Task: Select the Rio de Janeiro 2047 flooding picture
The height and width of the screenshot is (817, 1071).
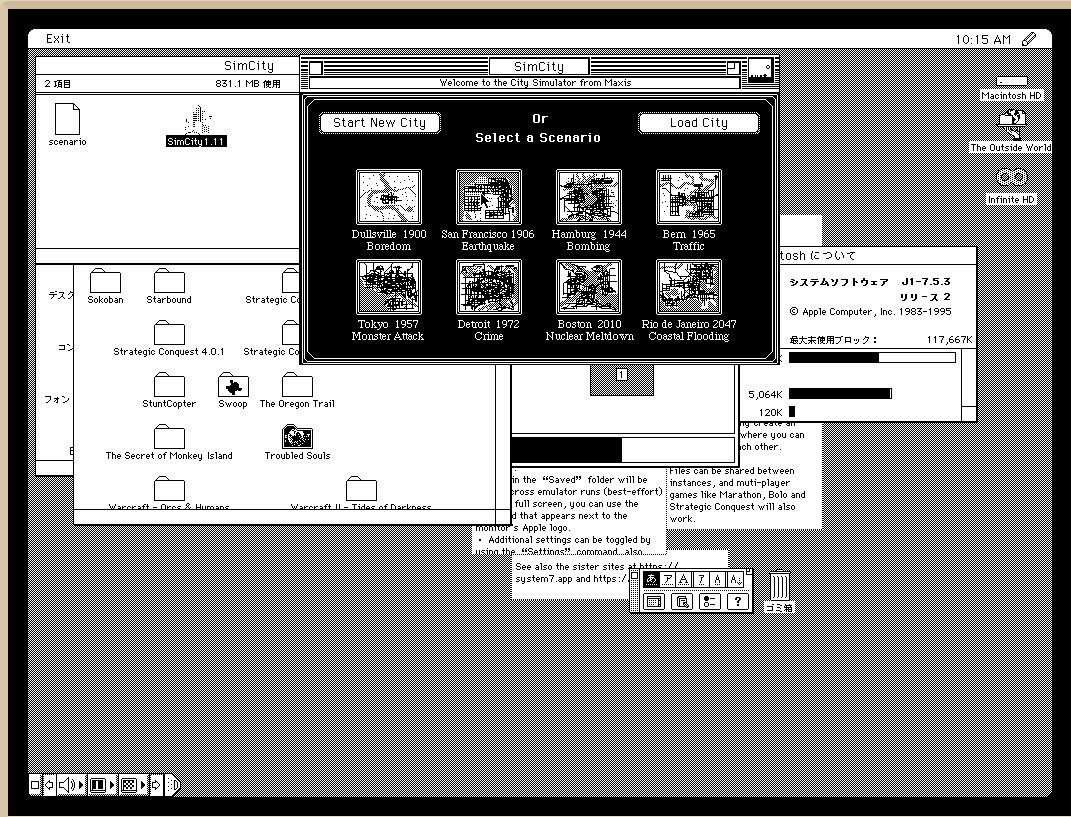Action: pyautogui.click(x=688, y=287)
